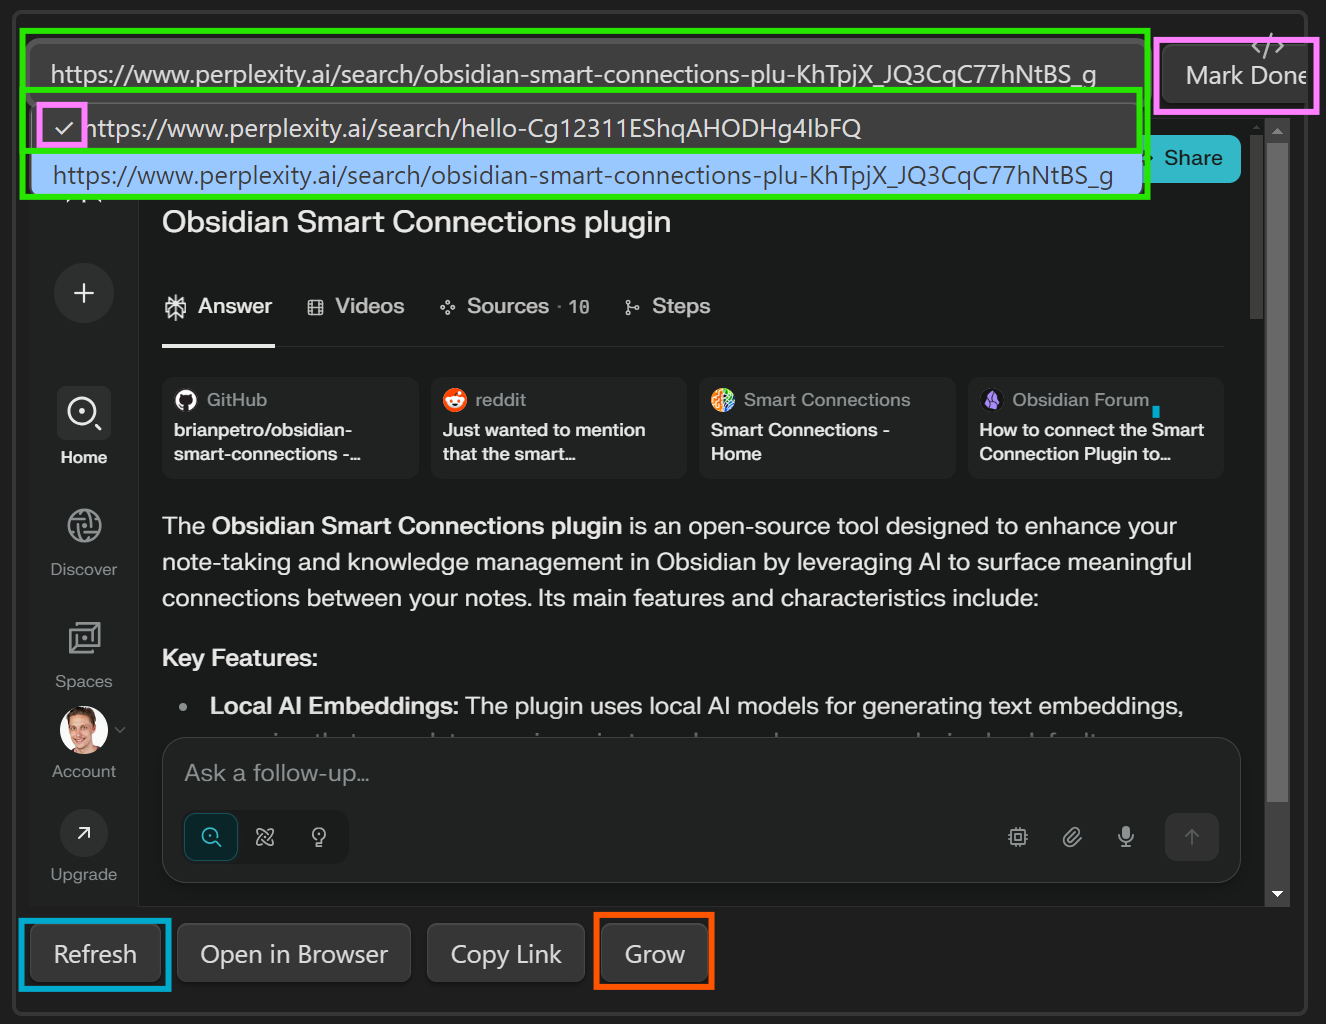This screenshot has width=1326, height=1024.
Task: Select the Search mode toggle in follow-up box
Action: (x=211, y=837)
